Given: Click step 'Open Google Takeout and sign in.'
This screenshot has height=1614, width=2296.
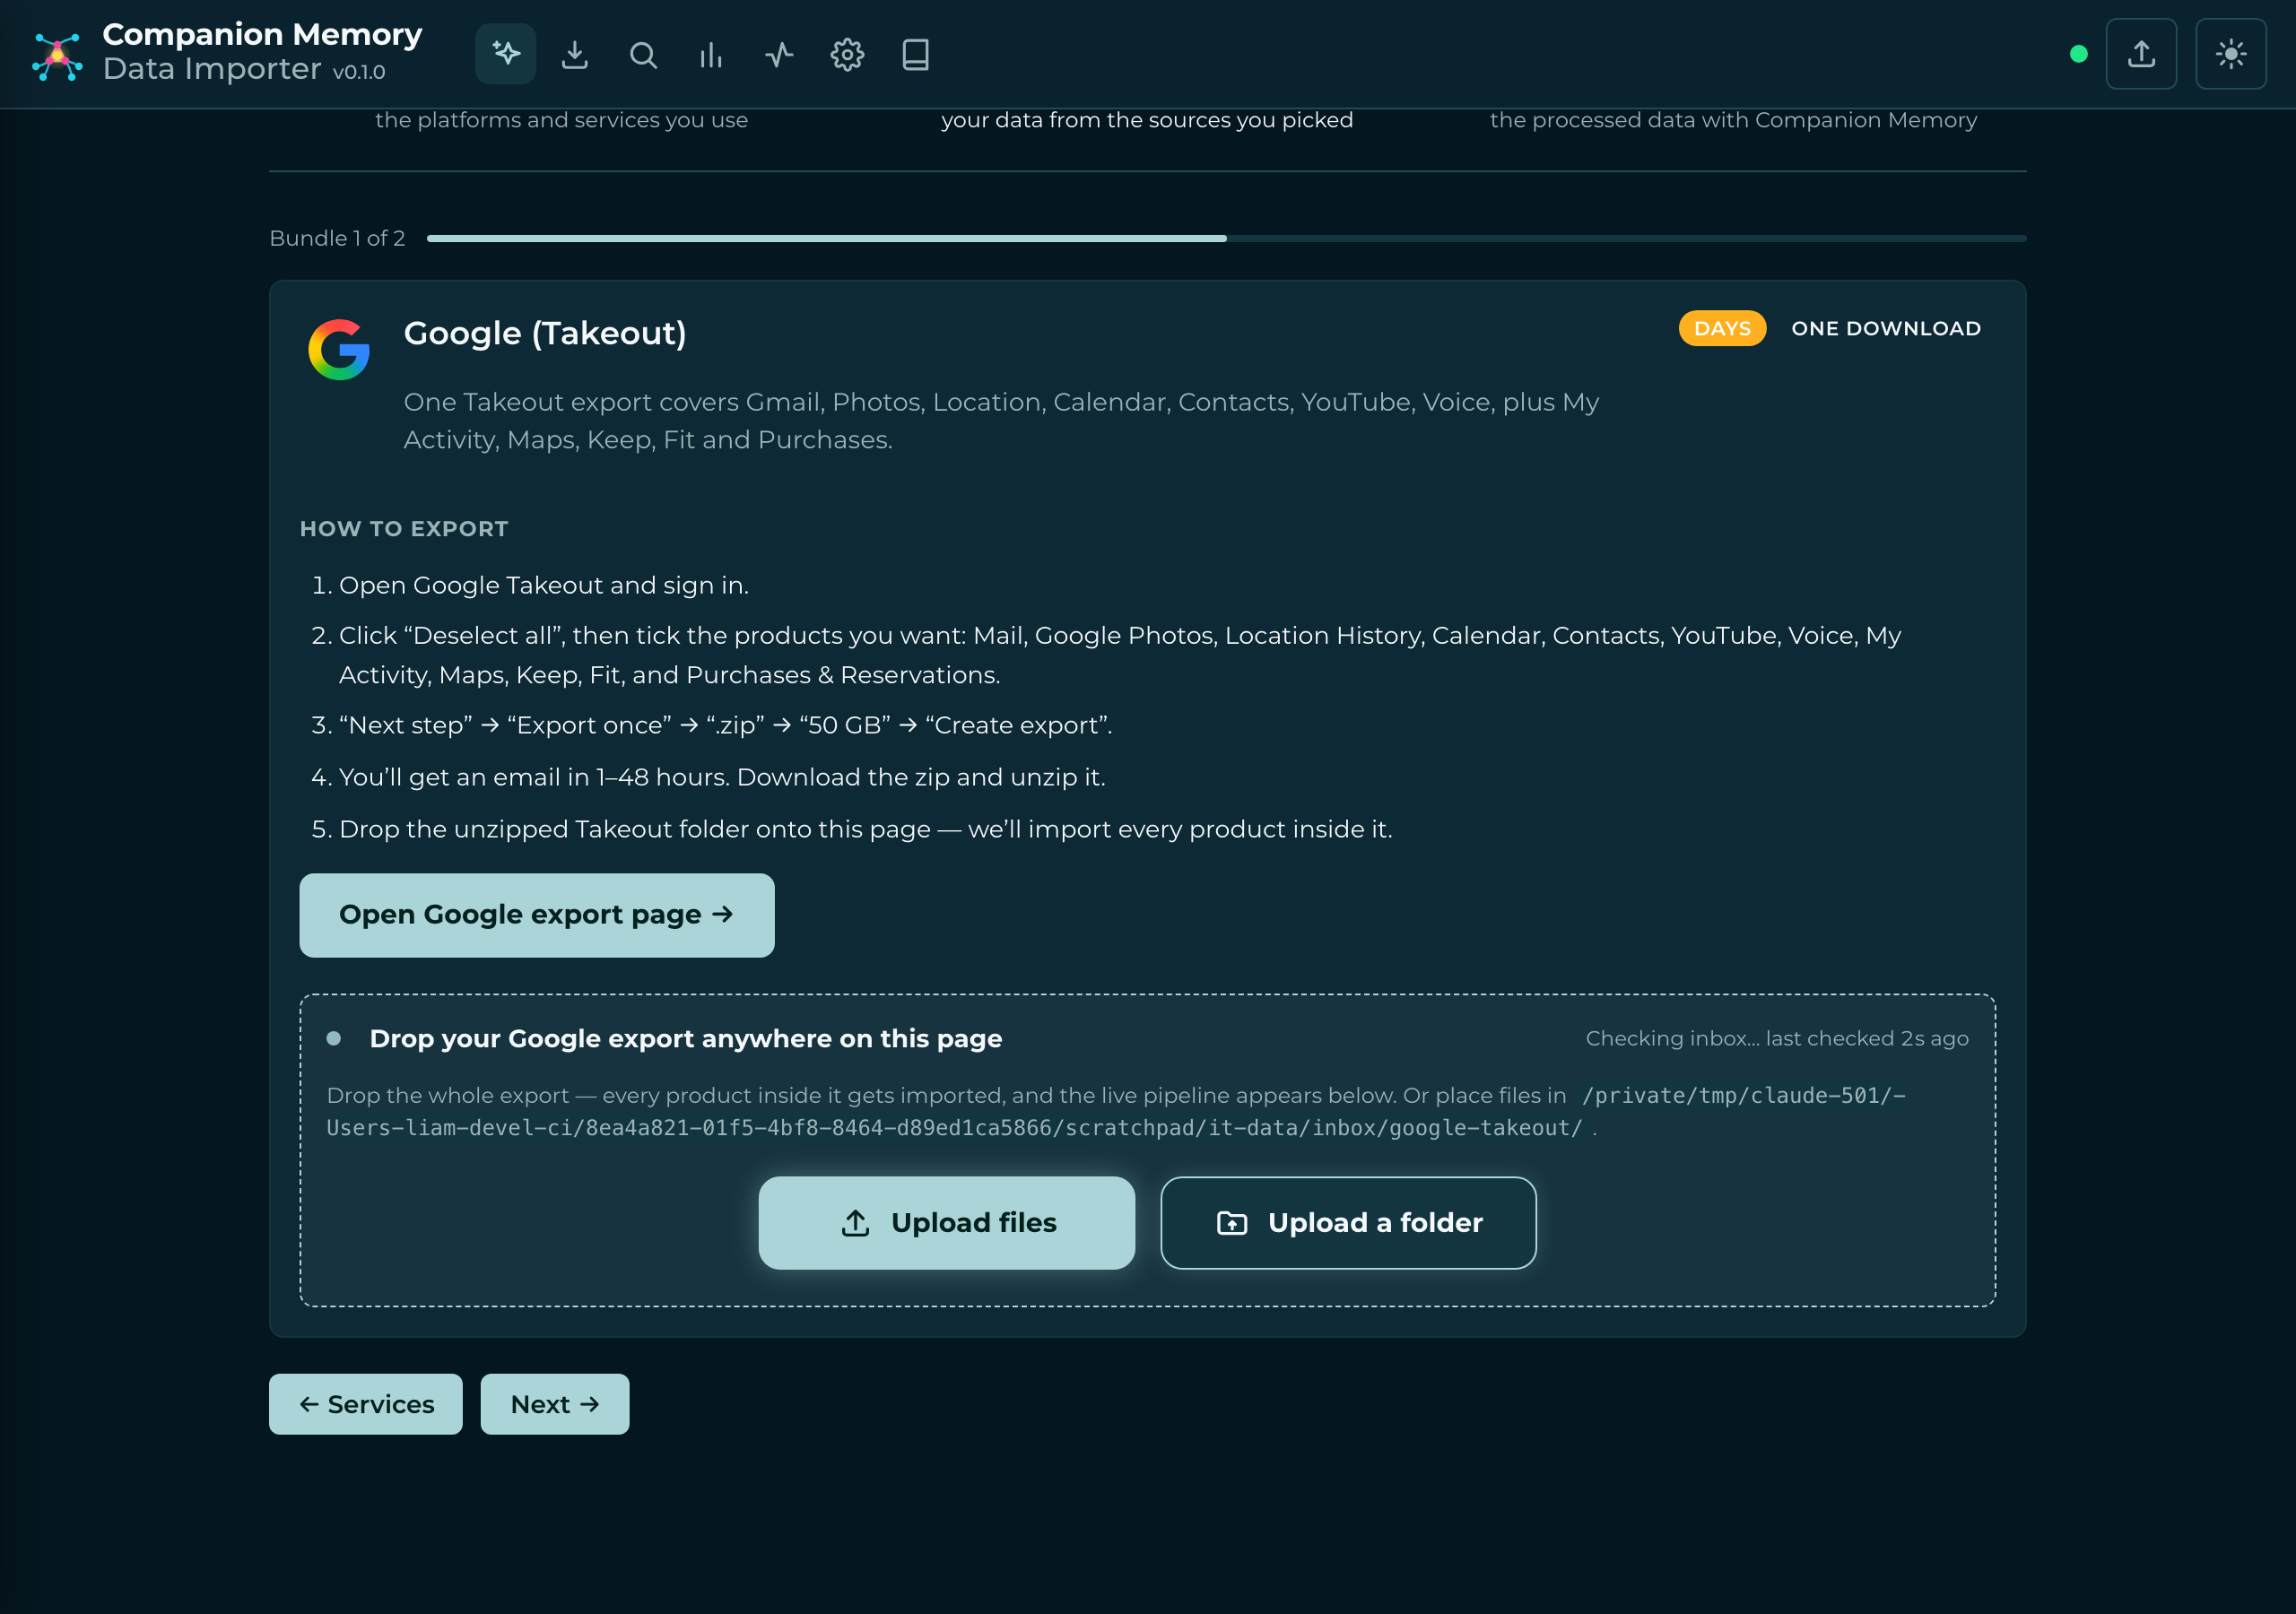Looking at the screenshot, I should click(x=544, y=585).
